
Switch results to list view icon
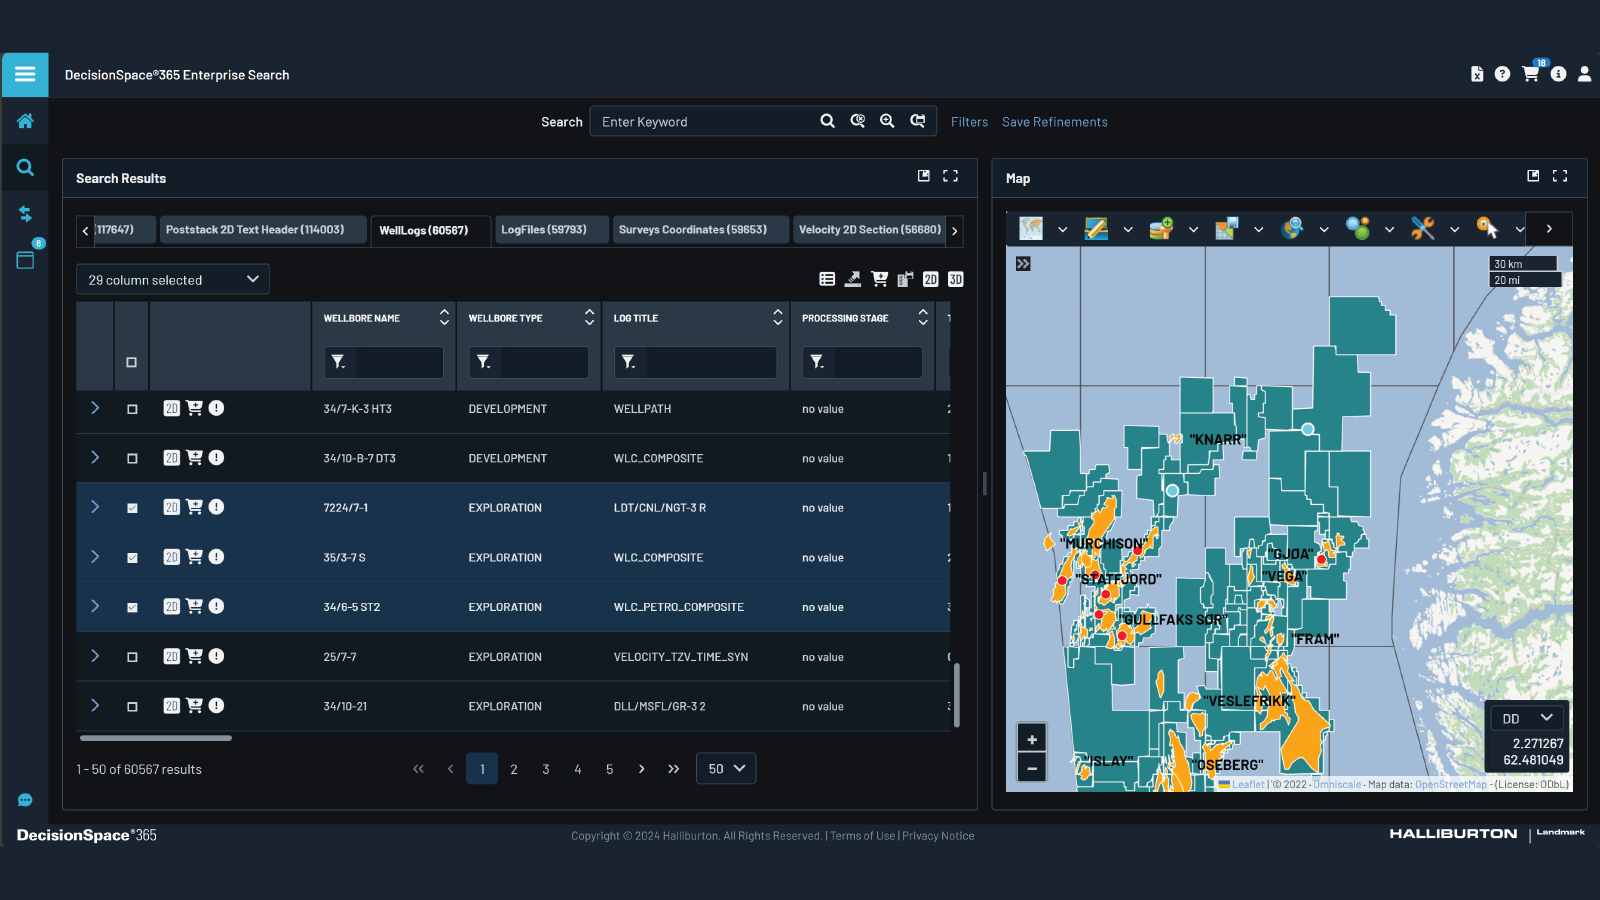pyautogui.click(x=827, y=279)
